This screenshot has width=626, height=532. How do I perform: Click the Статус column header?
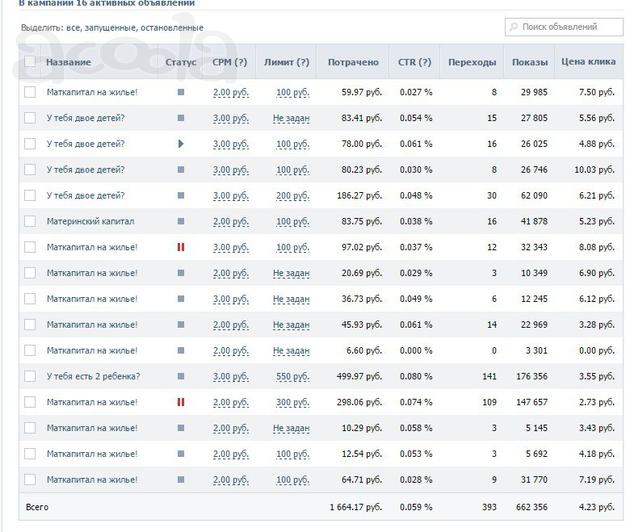(181, 62)
